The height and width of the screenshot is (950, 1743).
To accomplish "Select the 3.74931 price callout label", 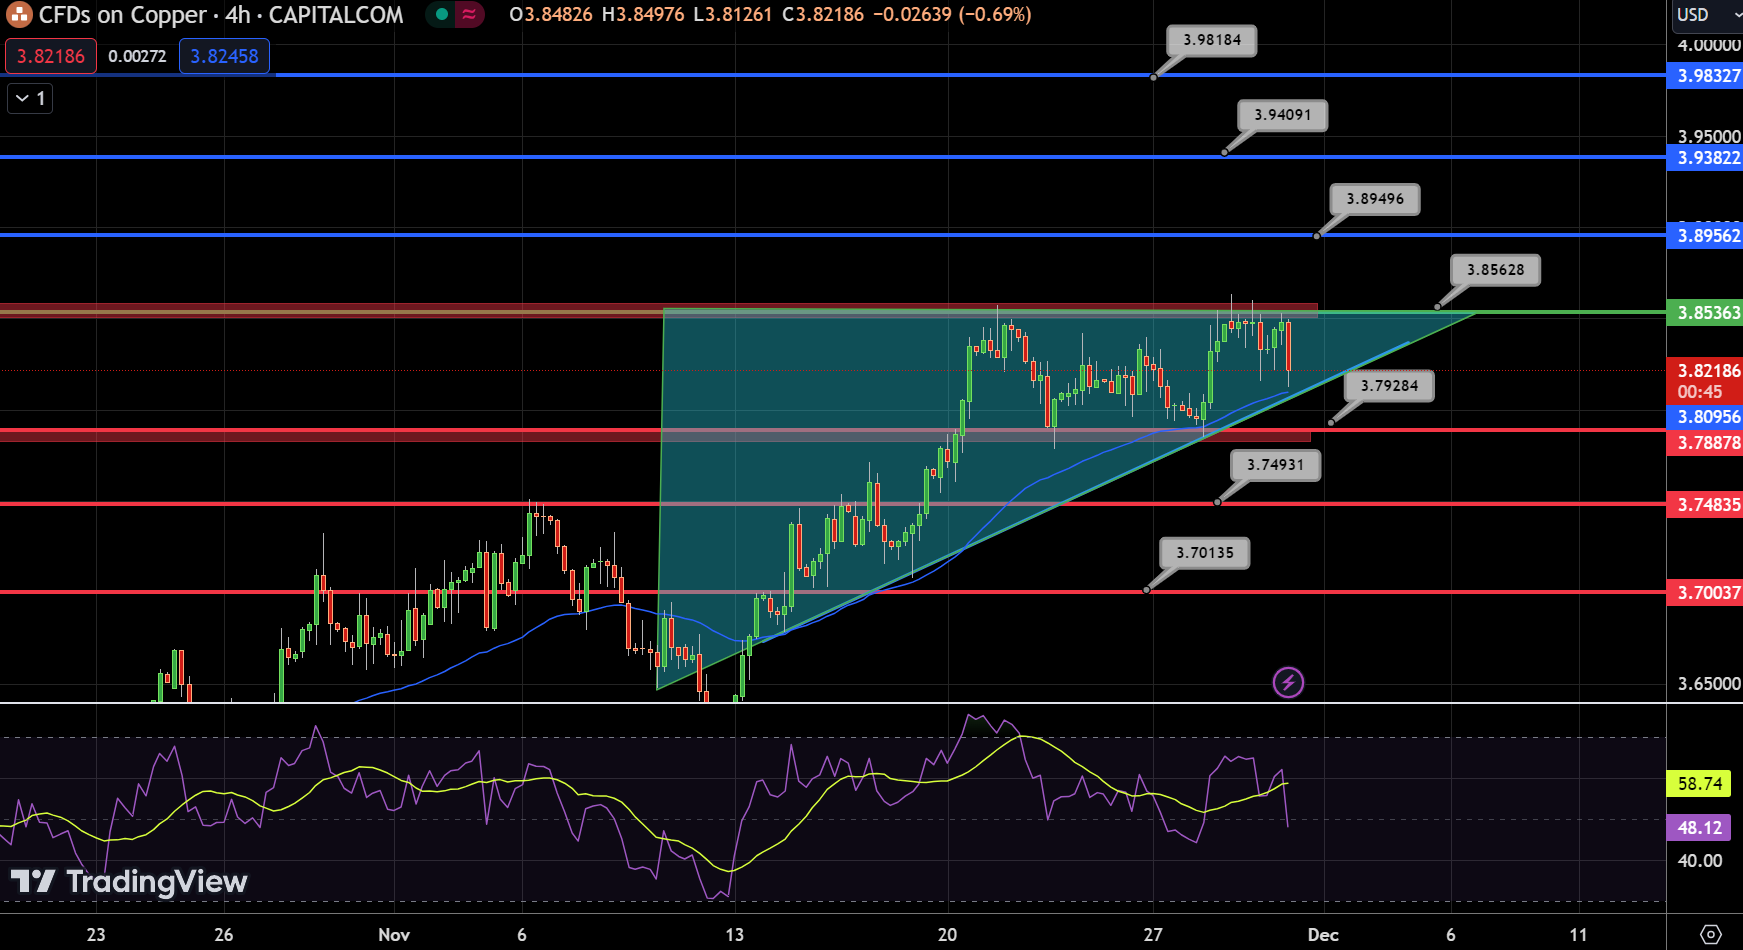I will [1275, 465].
